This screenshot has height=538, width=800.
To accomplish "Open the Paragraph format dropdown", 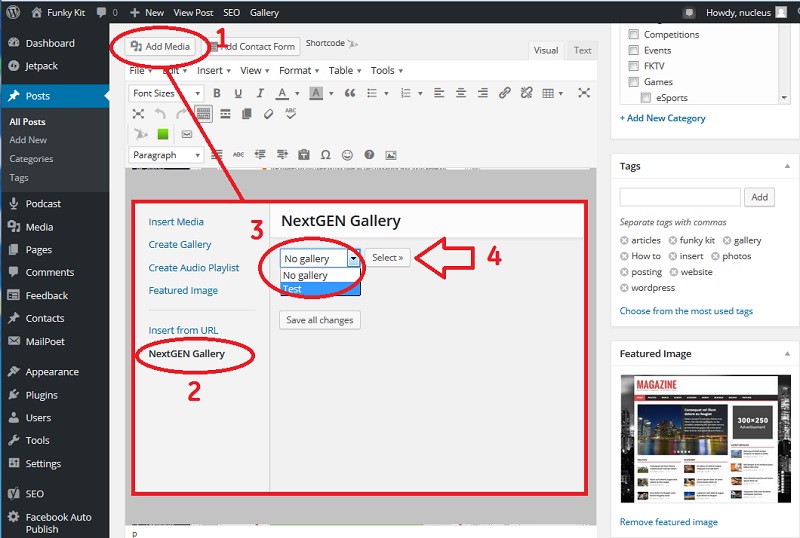I will point(166,155).
